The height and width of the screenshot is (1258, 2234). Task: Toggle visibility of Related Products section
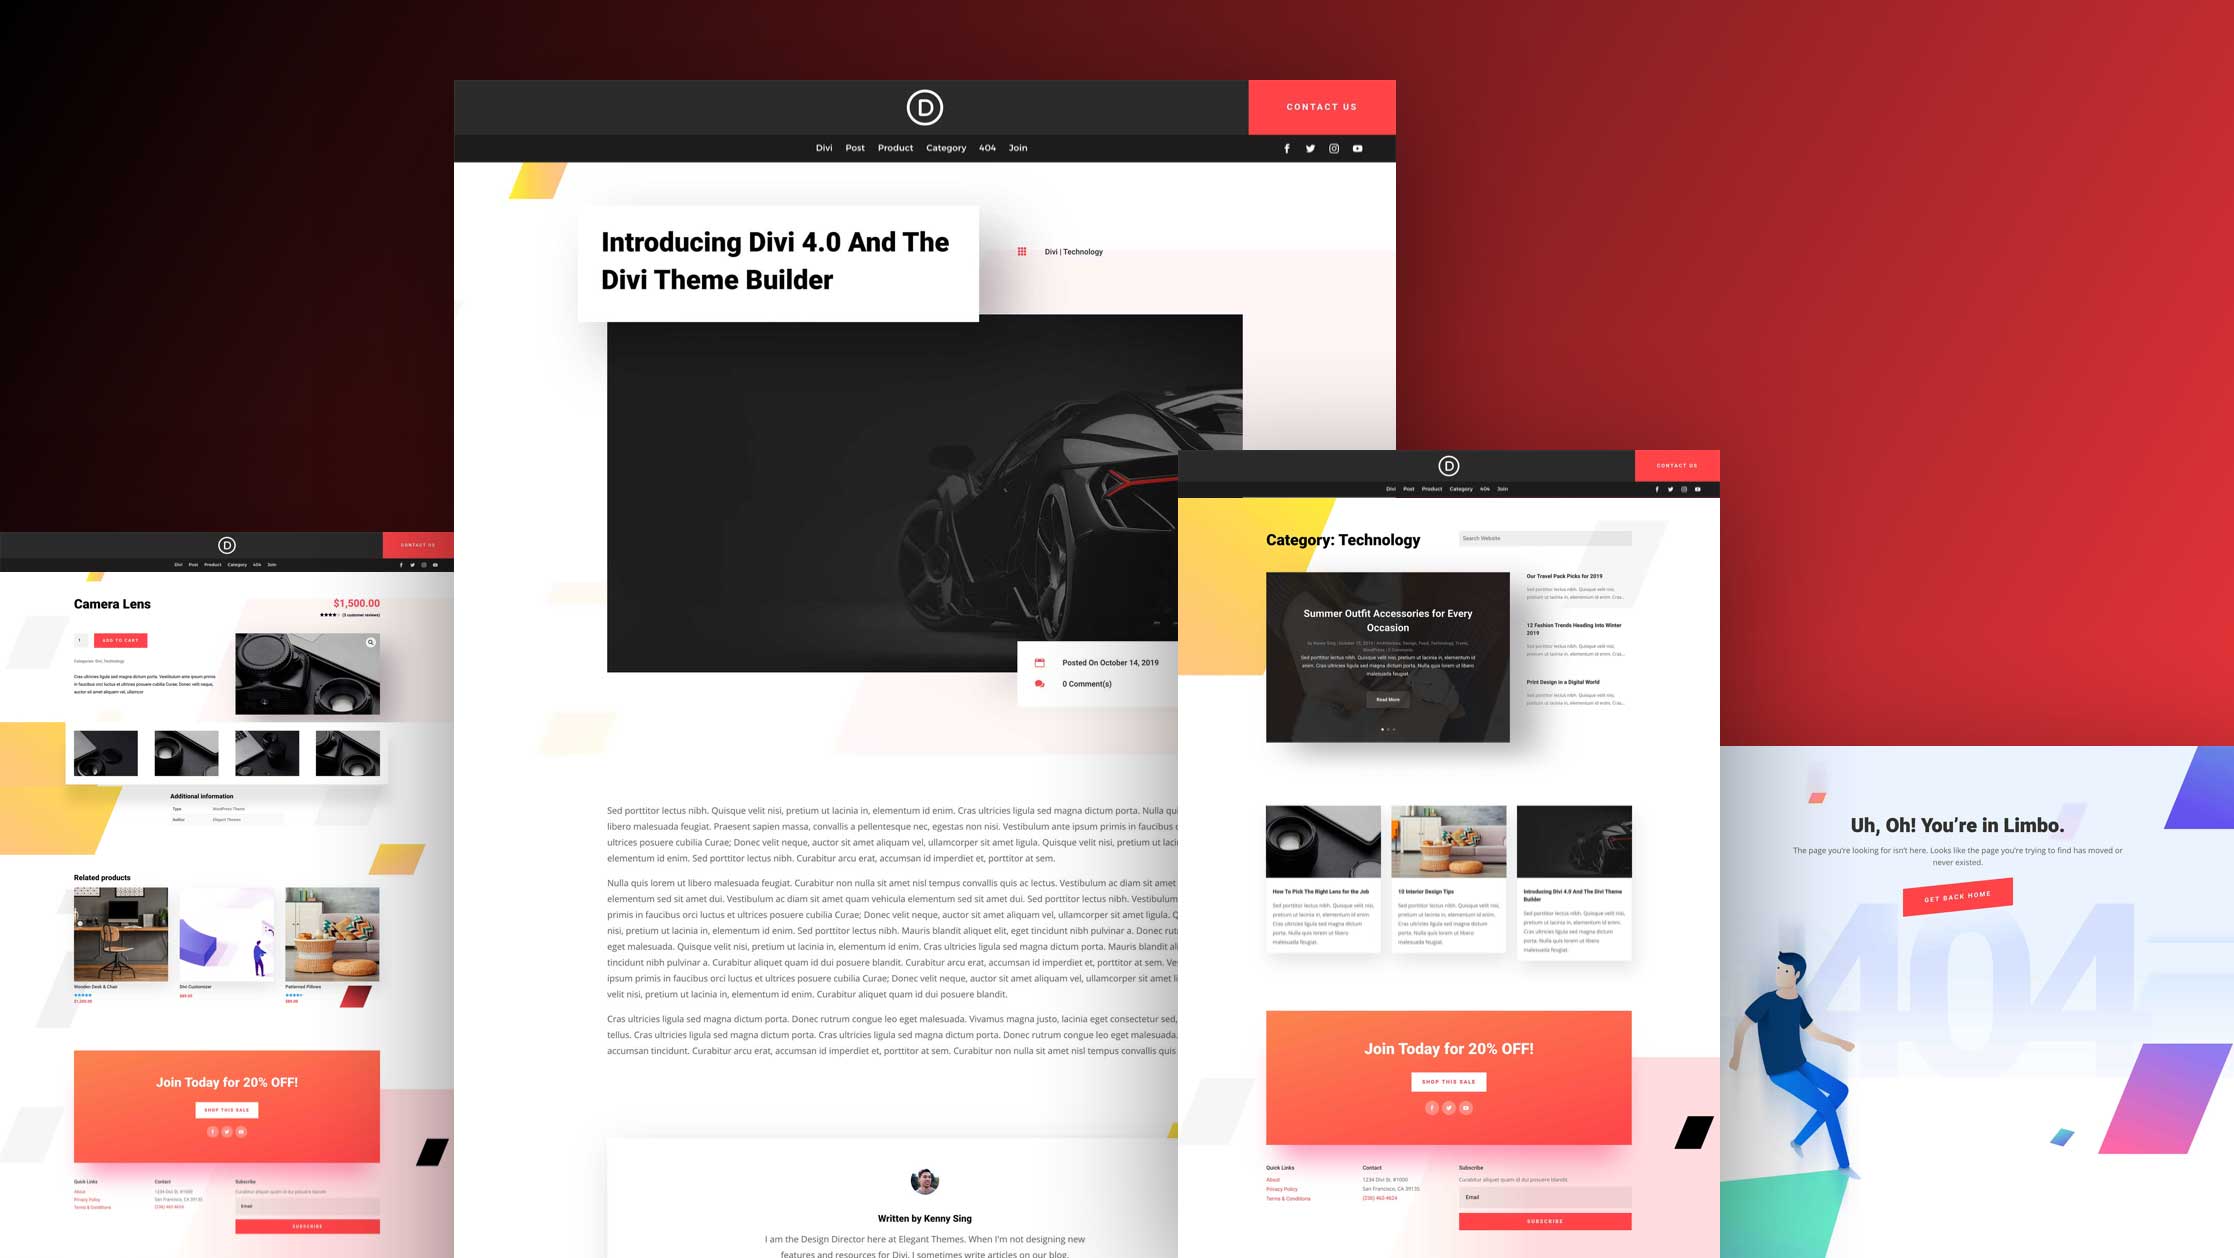[x=101, y=876]
